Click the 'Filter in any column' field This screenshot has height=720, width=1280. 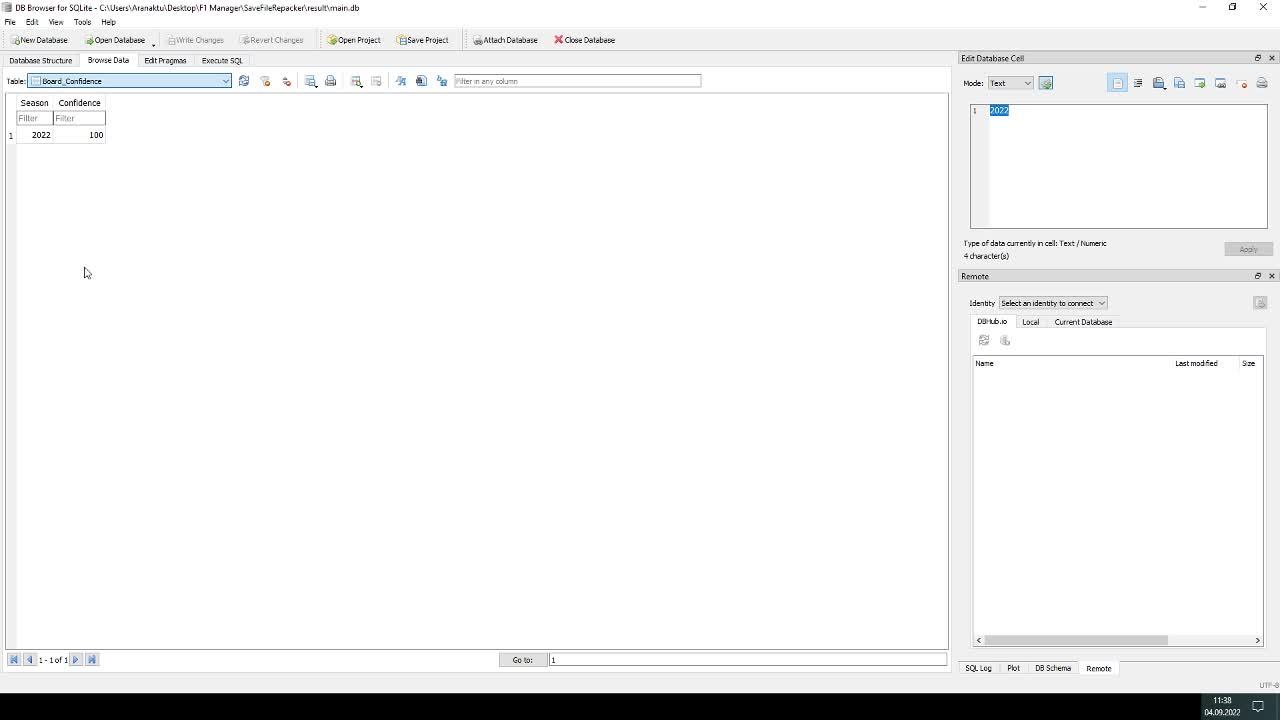point(577,81)
